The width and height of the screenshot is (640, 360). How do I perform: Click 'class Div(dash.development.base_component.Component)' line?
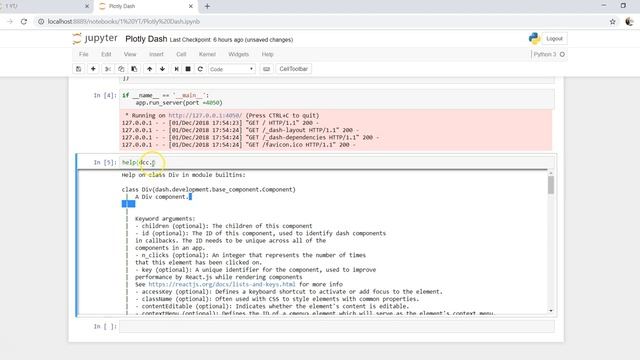pos(209,190)
